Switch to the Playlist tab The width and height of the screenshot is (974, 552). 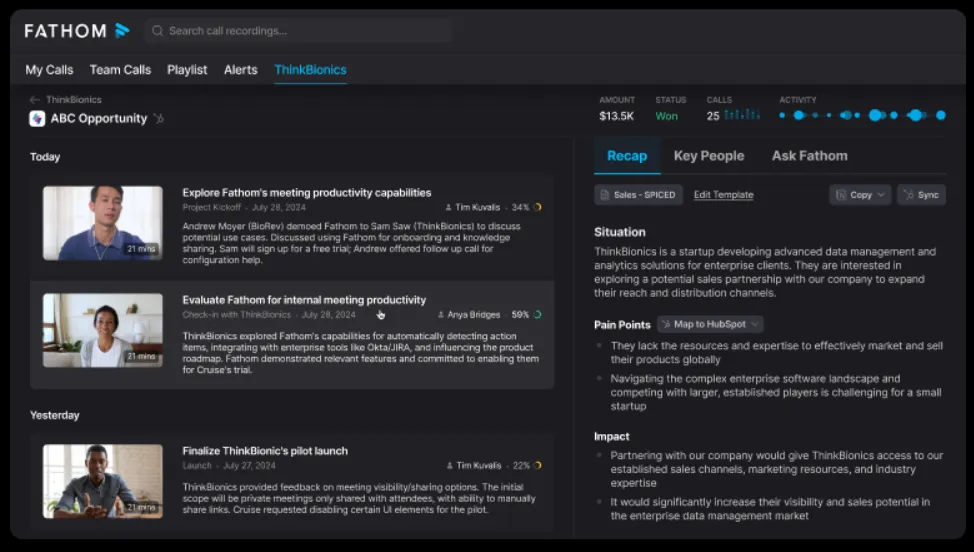click(x=187, y=70)
